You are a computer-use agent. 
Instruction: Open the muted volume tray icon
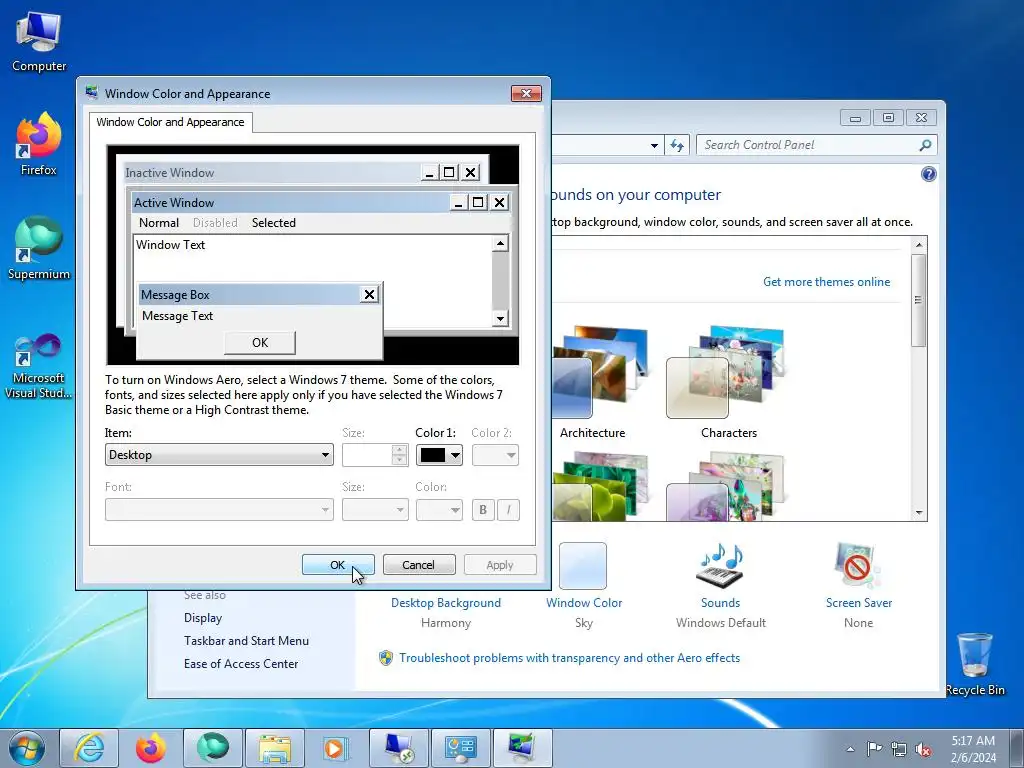tap(923, 749)
